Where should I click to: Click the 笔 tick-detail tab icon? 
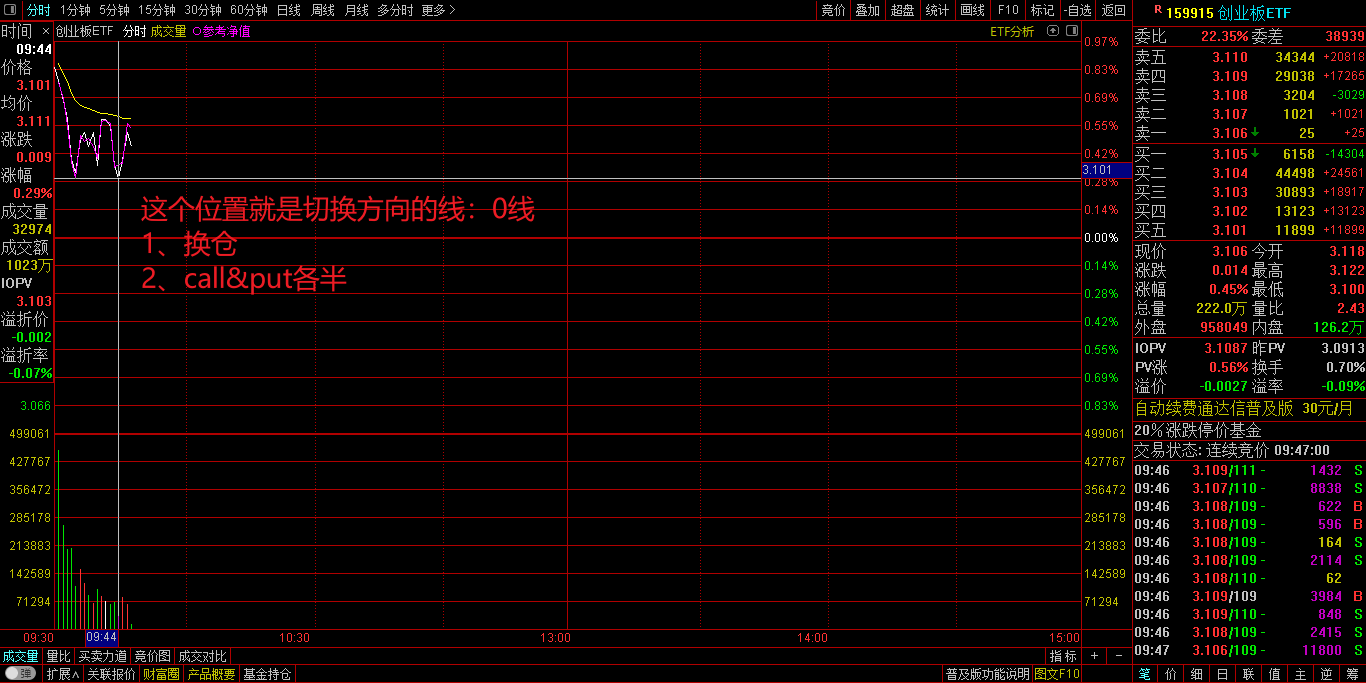(1145, 674)
